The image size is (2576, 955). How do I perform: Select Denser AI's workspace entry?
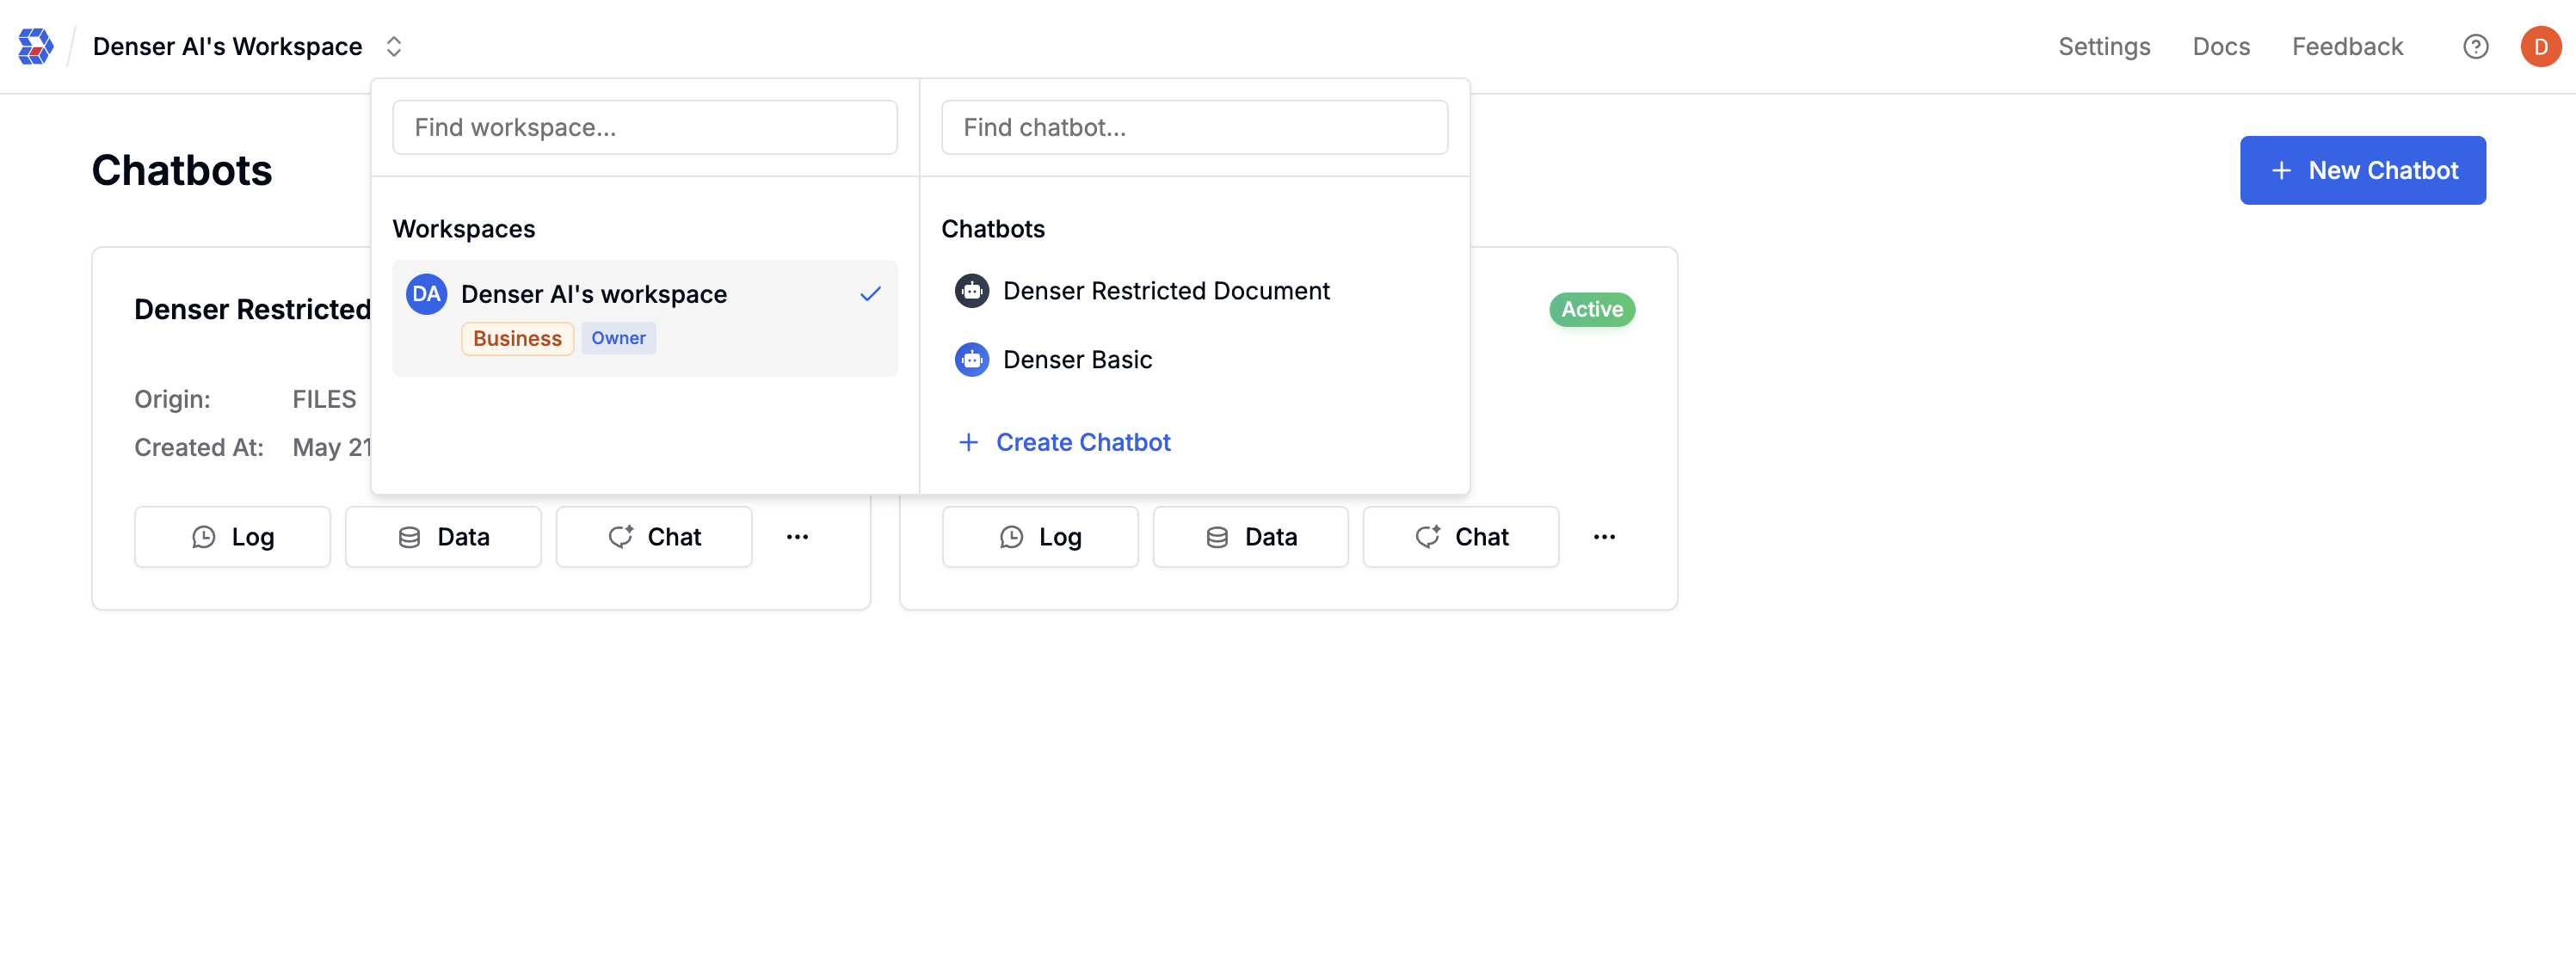click(x=645, y=318)
